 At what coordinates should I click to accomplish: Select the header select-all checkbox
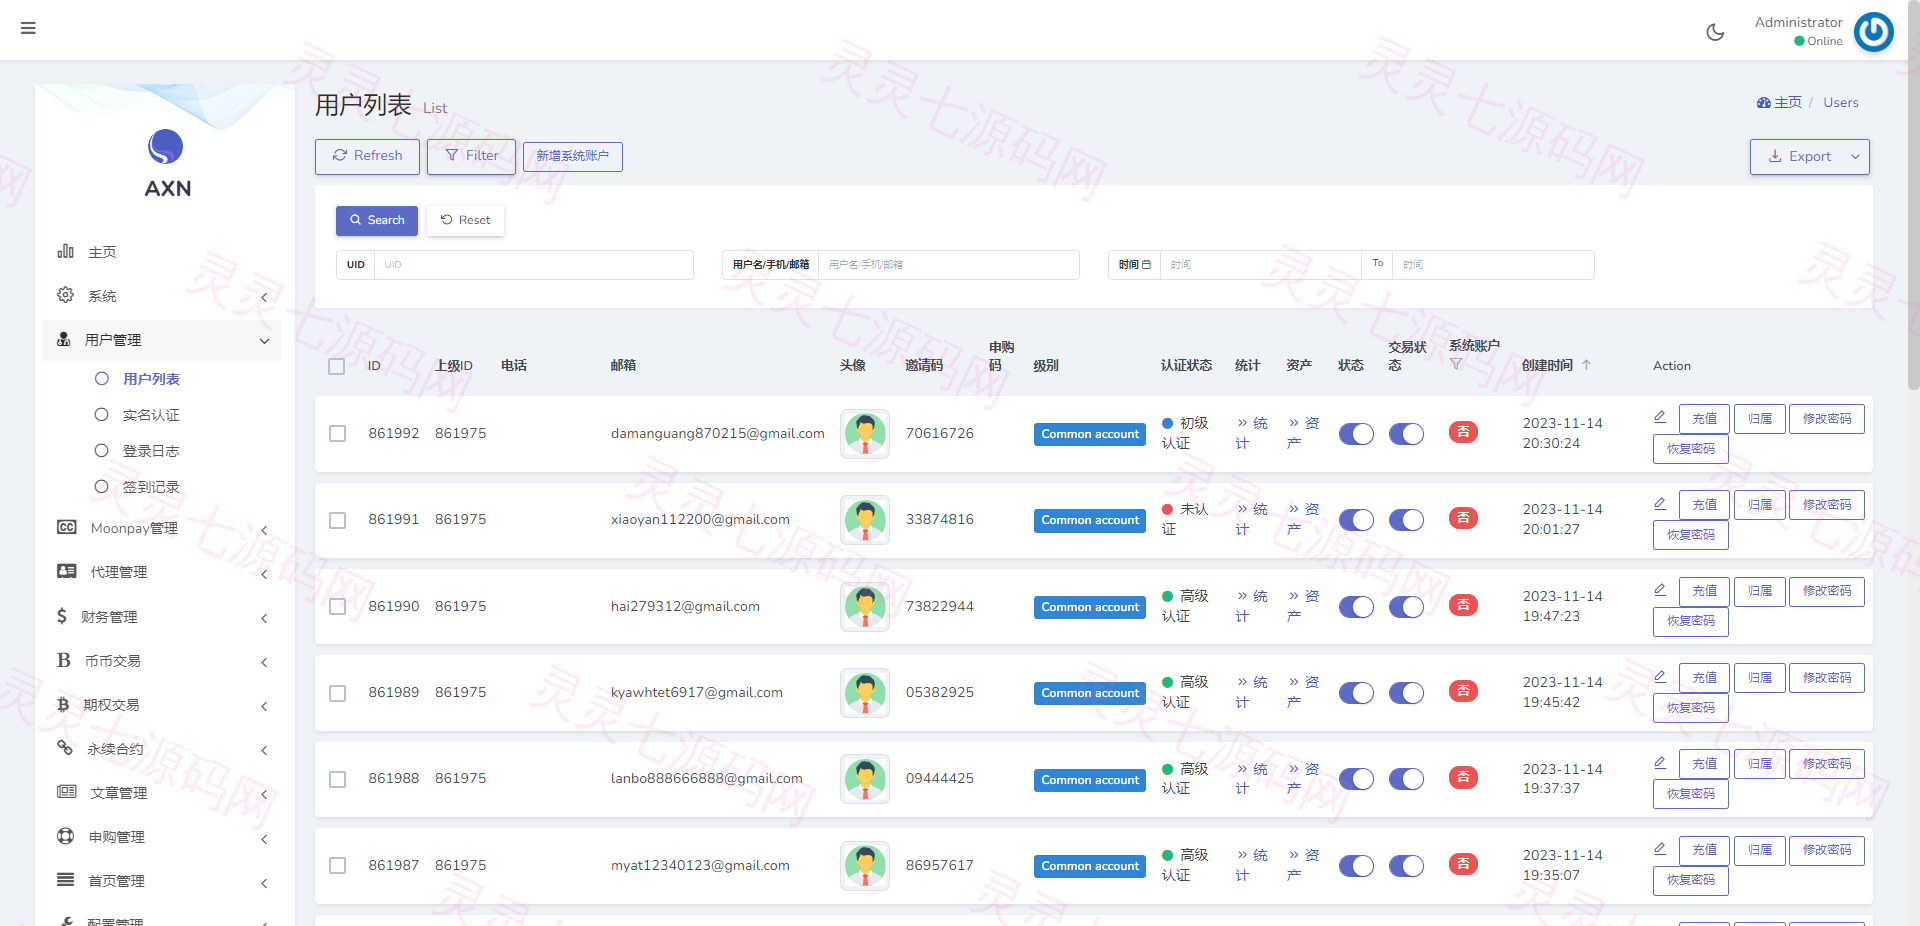337,366
